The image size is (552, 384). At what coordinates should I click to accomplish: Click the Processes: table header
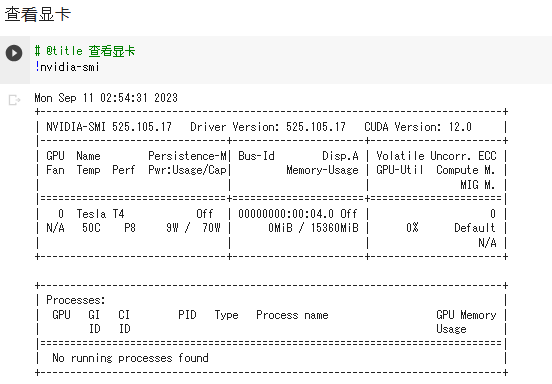[x=76, y=300]
